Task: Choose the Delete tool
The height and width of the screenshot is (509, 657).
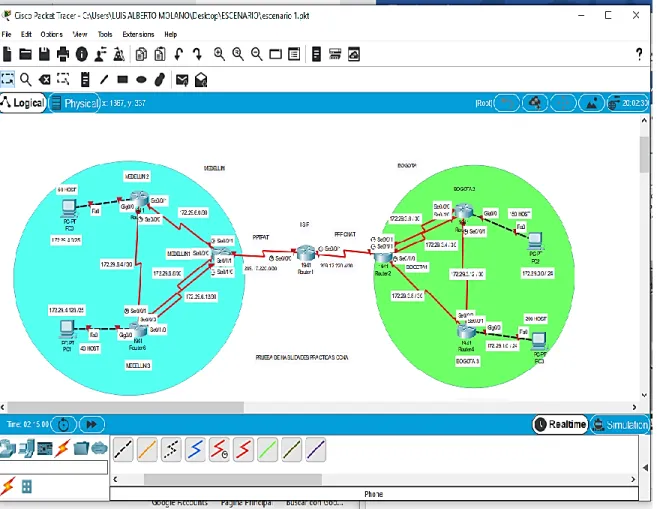Action: (44, 79)
